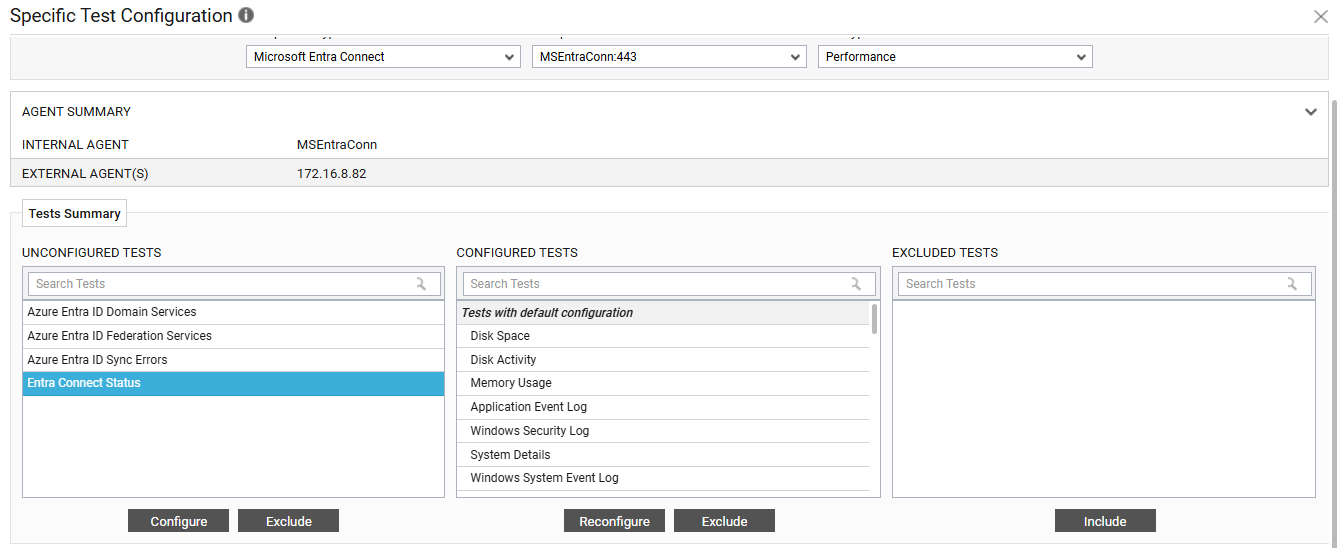Click search icon in Excluded Tests box
This screenshot has height=548, width=1340.
pyautogui.click(x=1292, y=284)
